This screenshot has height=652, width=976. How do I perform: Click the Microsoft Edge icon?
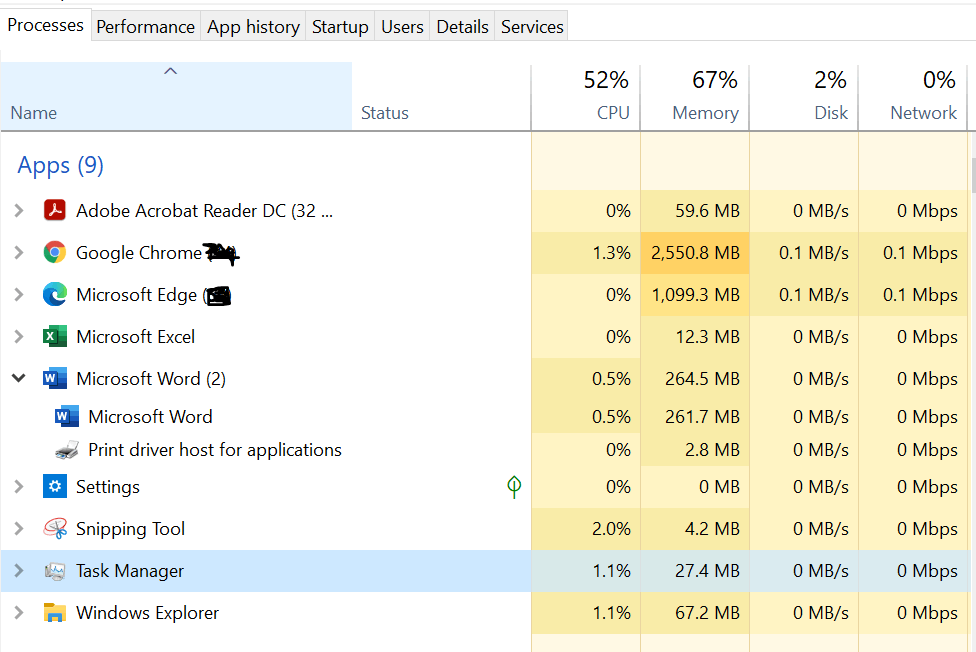[x=55, y=294]
